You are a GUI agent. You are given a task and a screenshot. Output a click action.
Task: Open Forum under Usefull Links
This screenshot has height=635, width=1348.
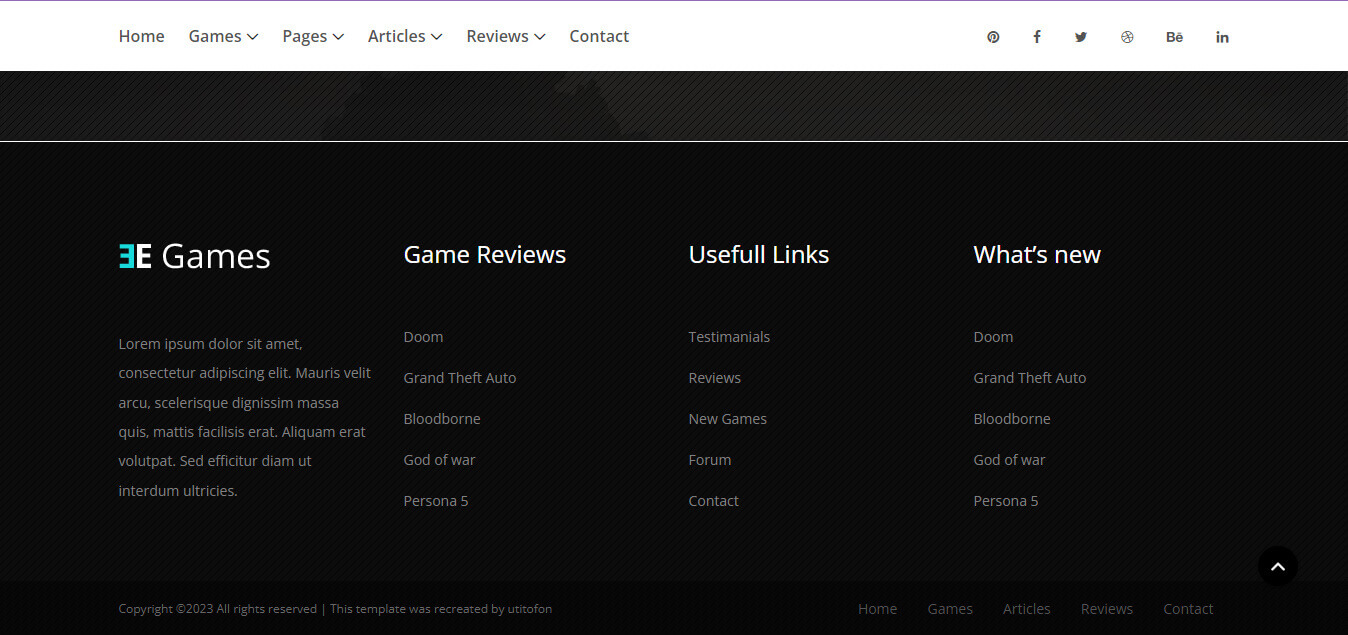tap(710, 460)
